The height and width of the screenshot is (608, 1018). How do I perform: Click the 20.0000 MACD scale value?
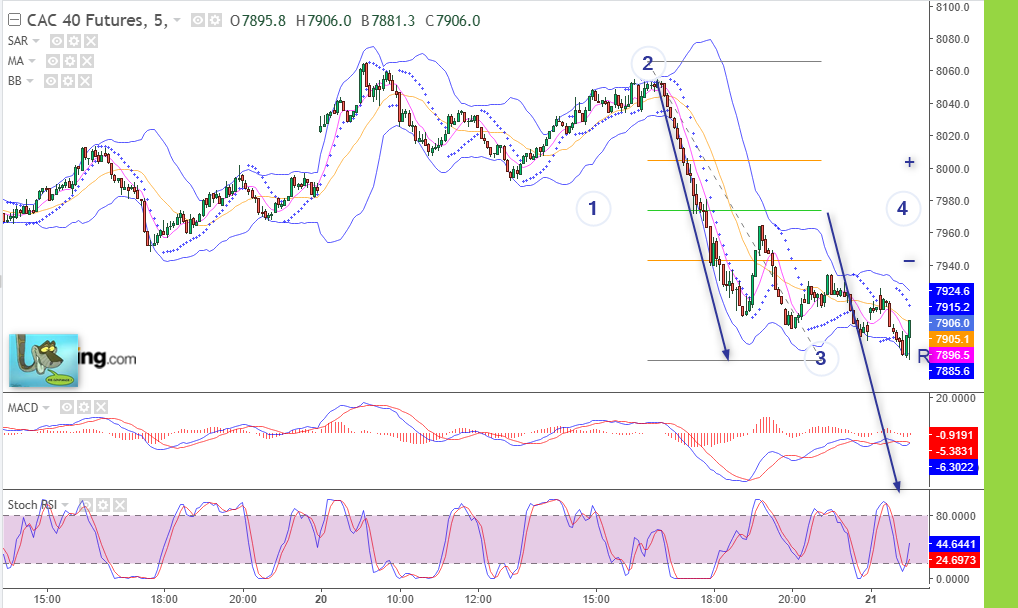pos(955,398)
